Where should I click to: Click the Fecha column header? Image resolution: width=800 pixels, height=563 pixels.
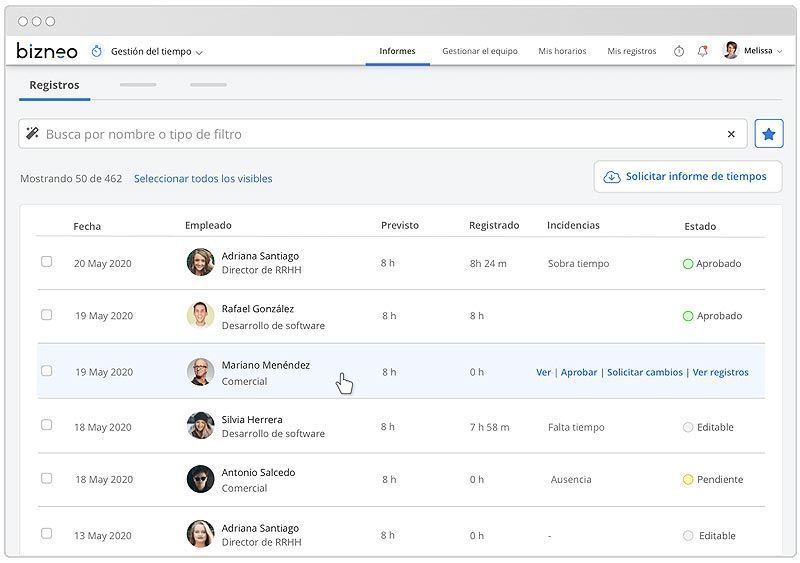pyautogui.click(x=87, y=226)
